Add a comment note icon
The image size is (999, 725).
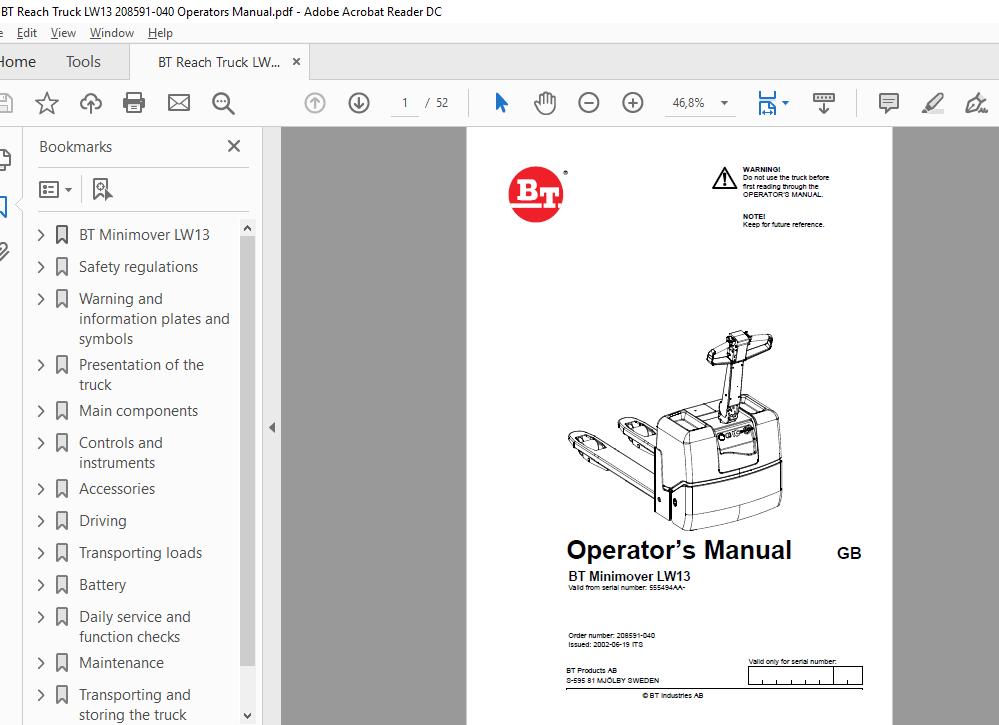point(888,103)
